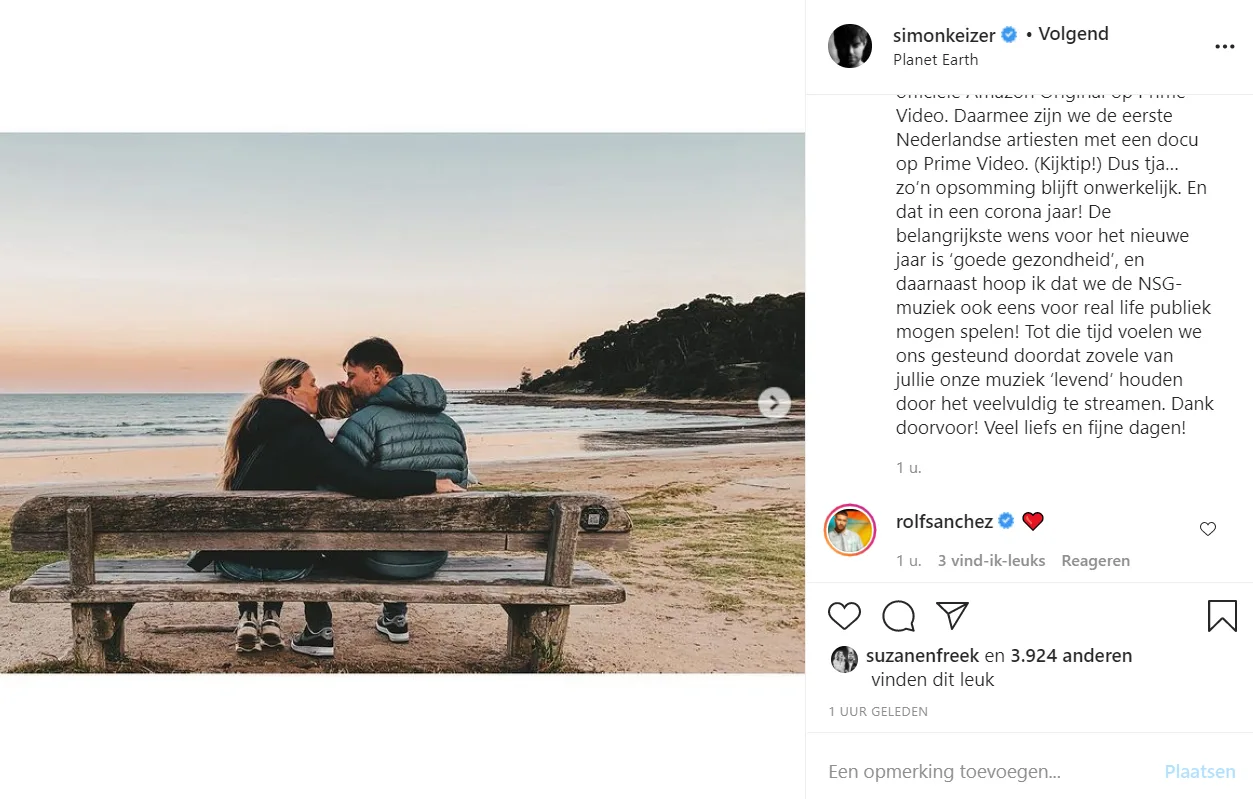The width and height of the screenshot is (1253, 799).
Task: Click the simonkeizer username link
Action: (x=944, y=35)
